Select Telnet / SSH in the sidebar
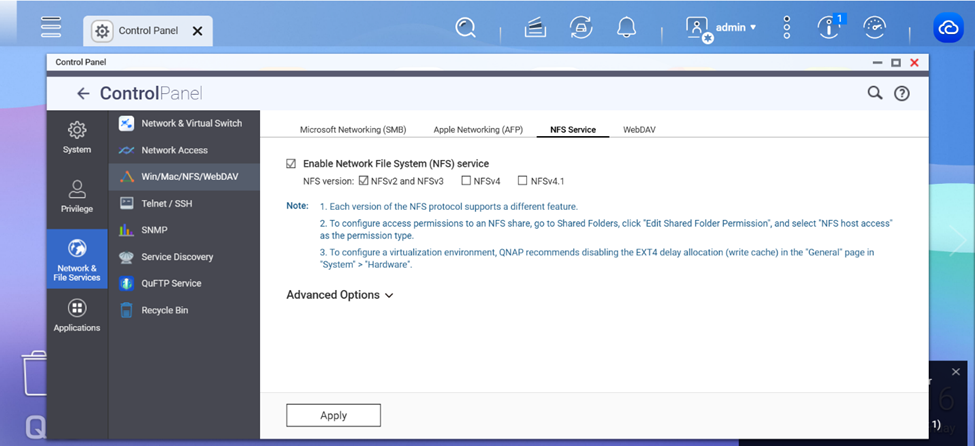The image size is (975, 446). pos(166,203)
